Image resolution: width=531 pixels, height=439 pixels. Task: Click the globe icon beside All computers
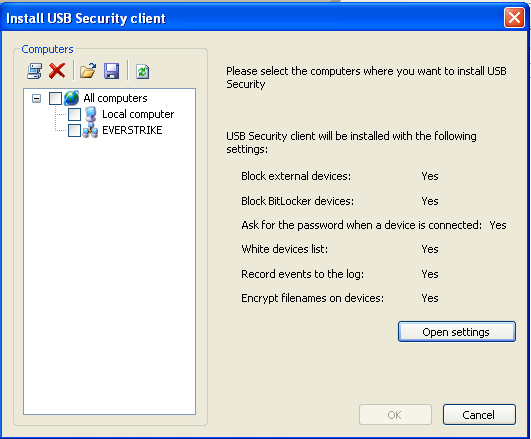pos(71,98)
